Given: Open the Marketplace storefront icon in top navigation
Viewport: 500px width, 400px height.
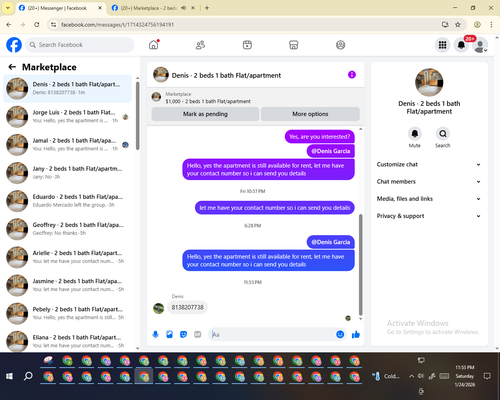Looking at the screenshot, I should pyautogui.click(x=294, y=45).
